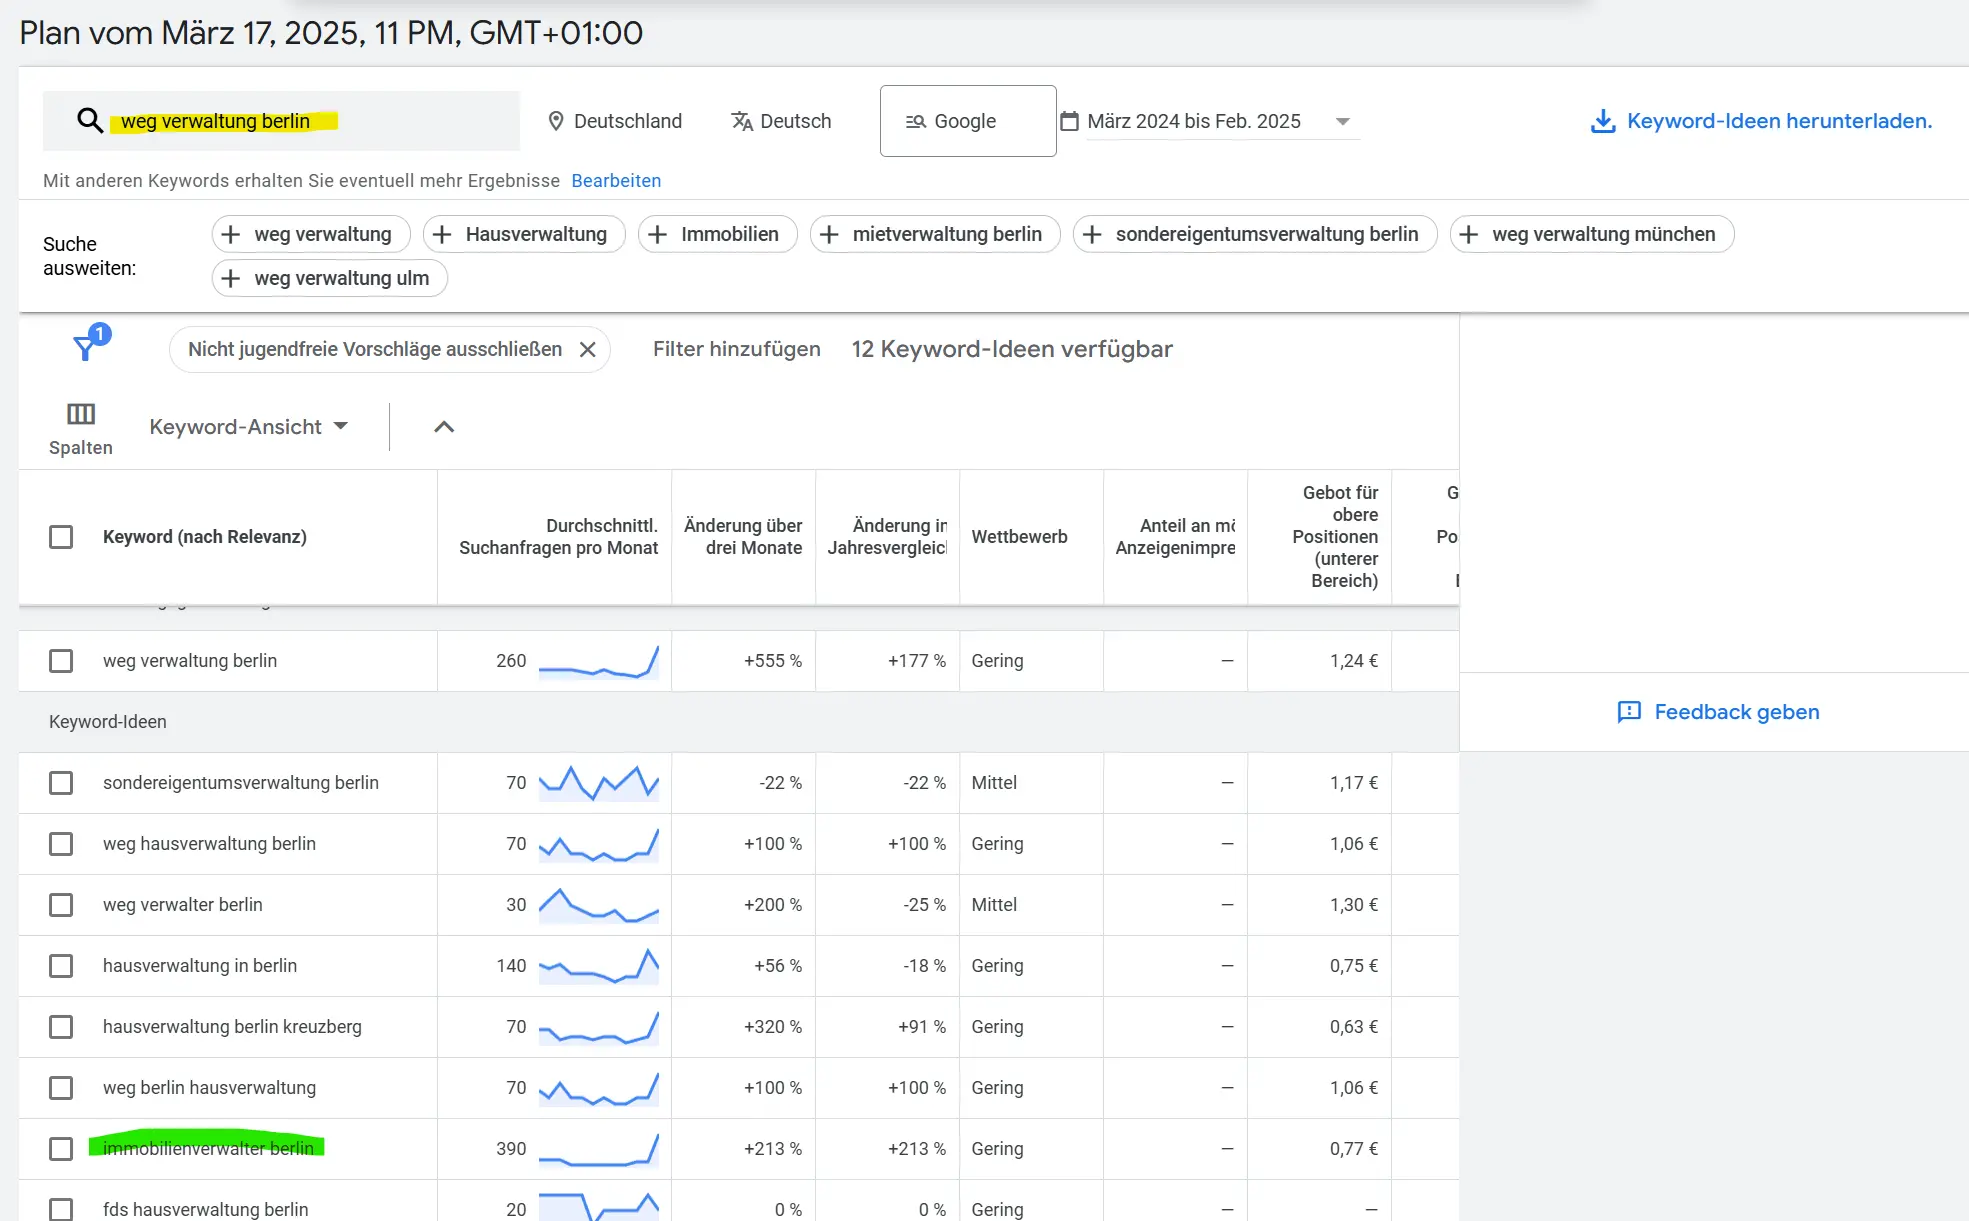Open the date range dropdown arrow
Viewport: 1969px width, 1221px height.
(x=1343, y=121)
